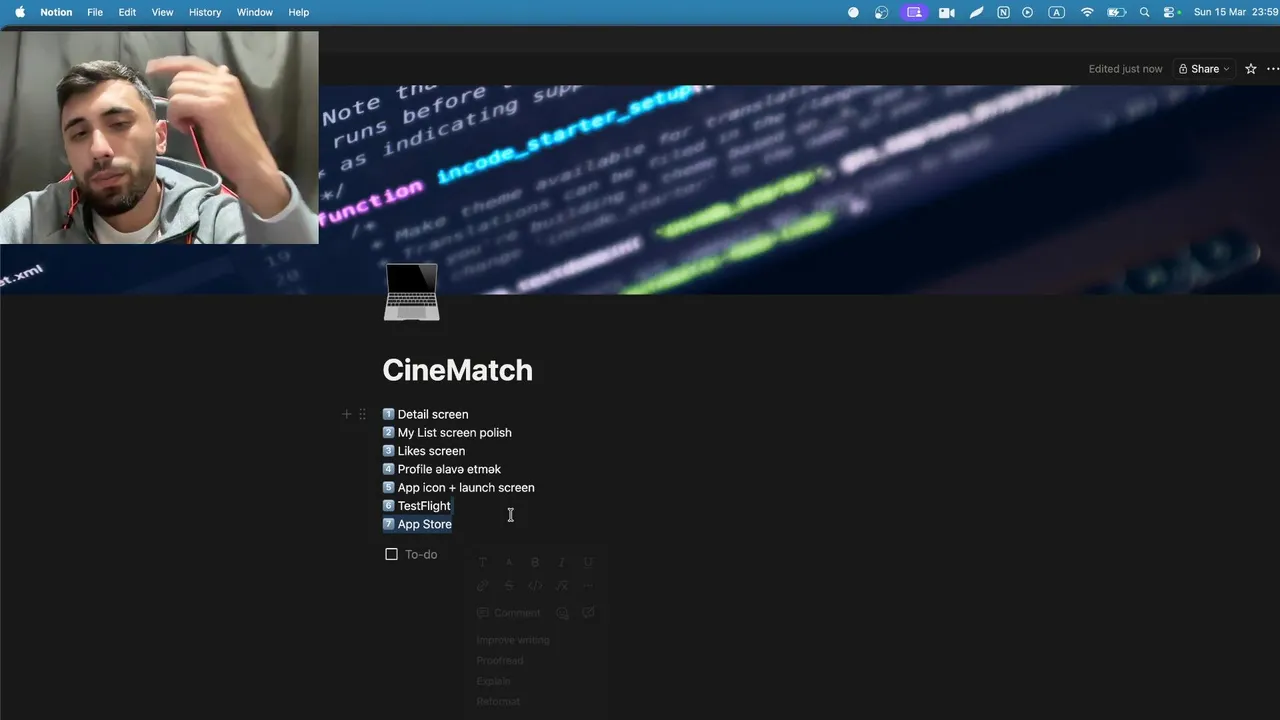Open the battery status menu
The width and height of the screenshot is (1280, 720).
tap(1116, 12)
